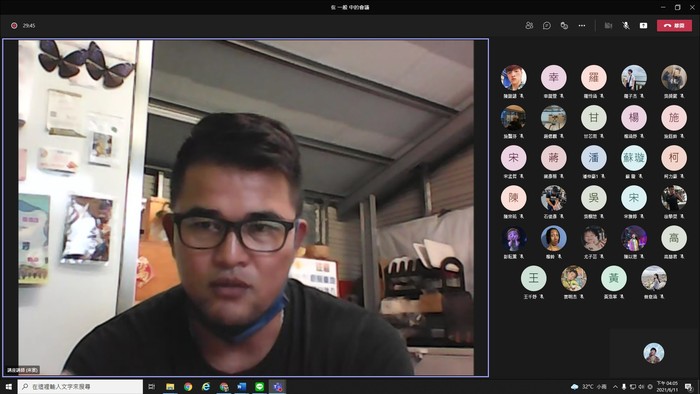Click your self-preview avatar thumbnail
This screenshot has width=700, height=394.
tap(654, 353)
